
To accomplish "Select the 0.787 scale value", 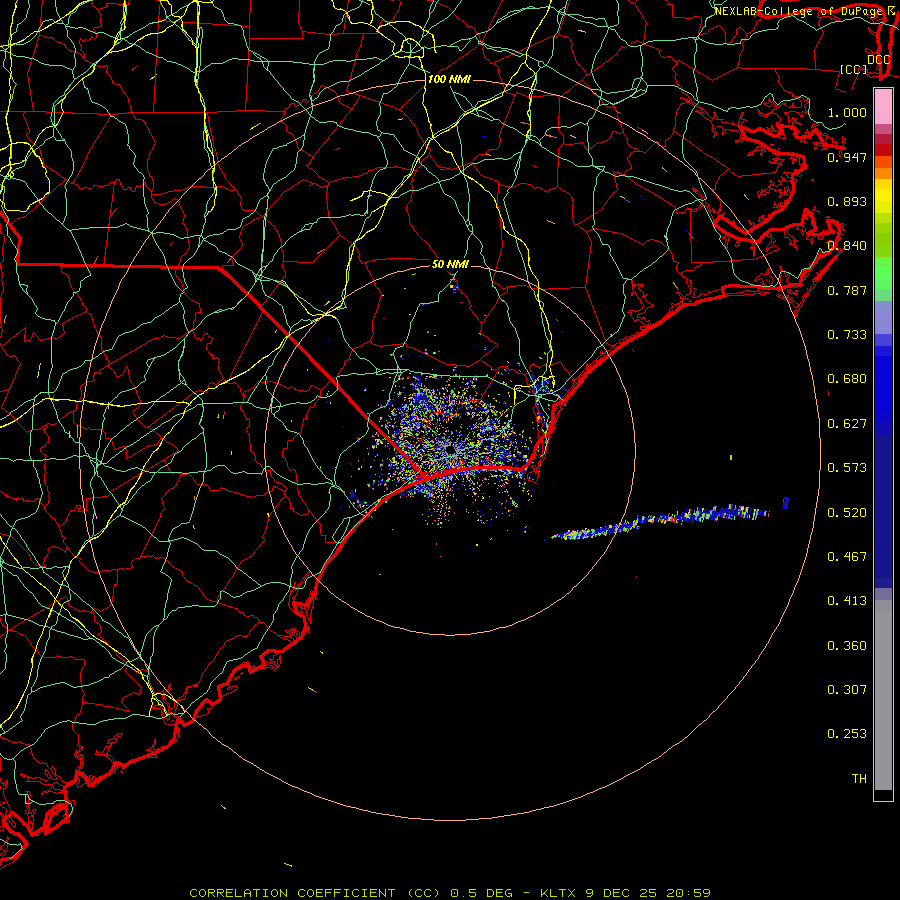I will (x=847, y=290).
